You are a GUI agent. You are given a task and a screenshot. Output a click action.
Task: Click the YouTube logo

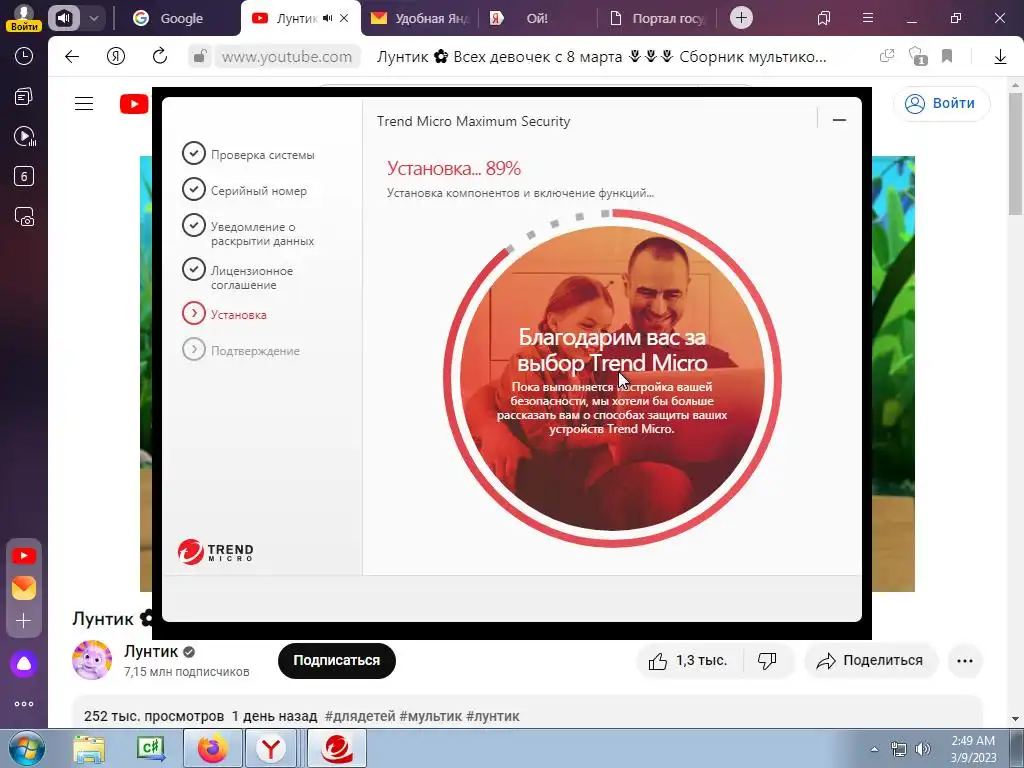point(135,104)
